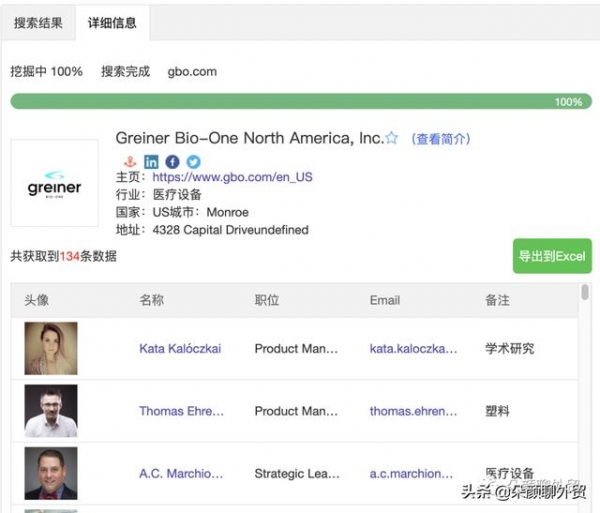Open the red anchor icon link
The image size is (600, 513).
pyautogui.click(x=128, y=161)
